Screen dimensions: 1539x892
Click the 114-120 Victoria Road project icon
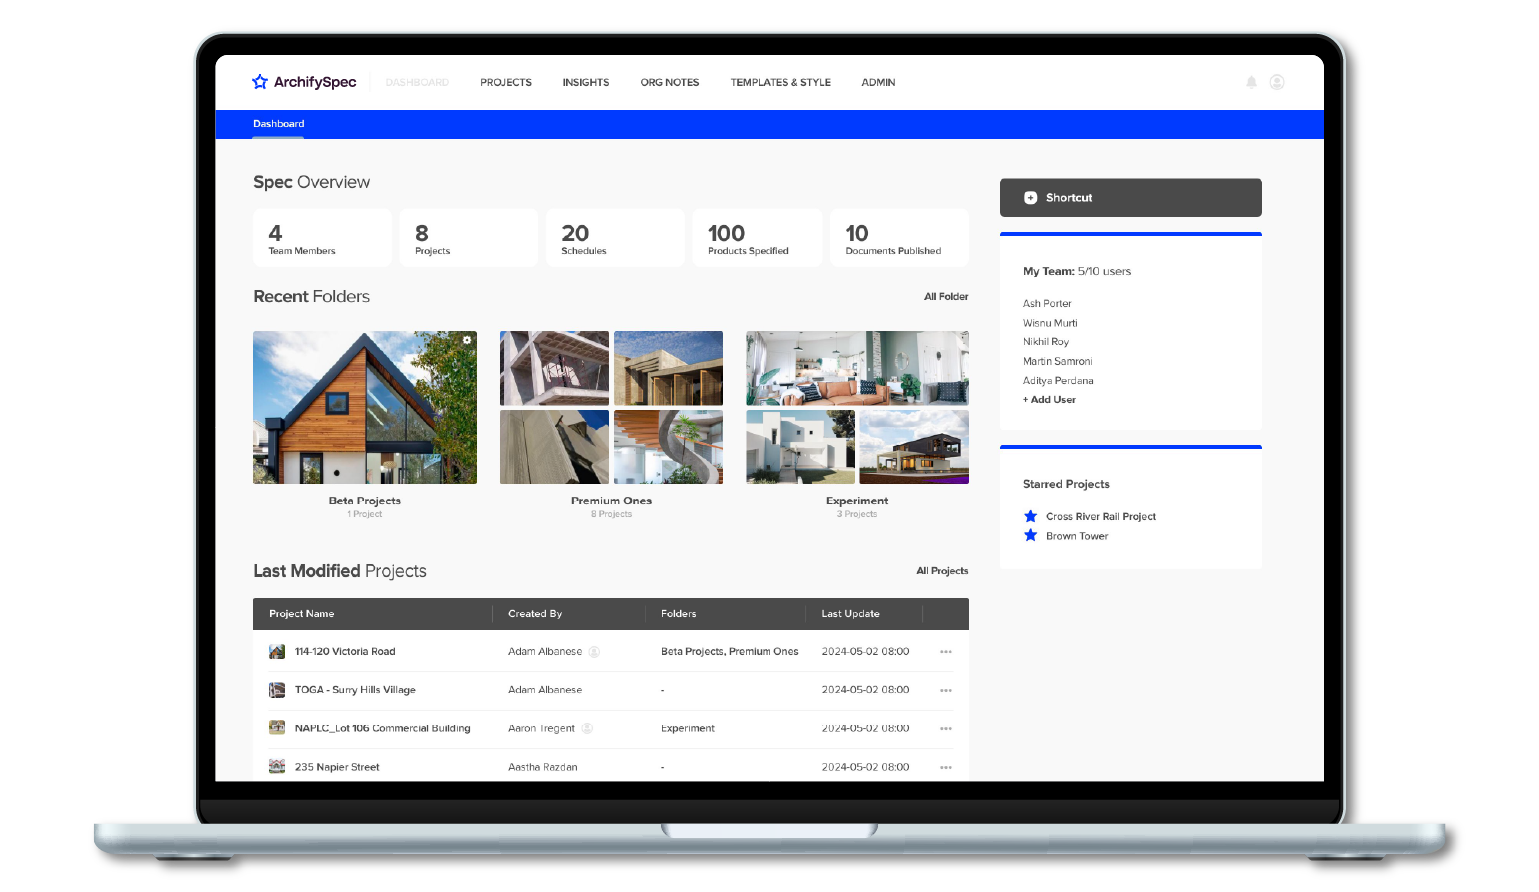tap(277, 652)
